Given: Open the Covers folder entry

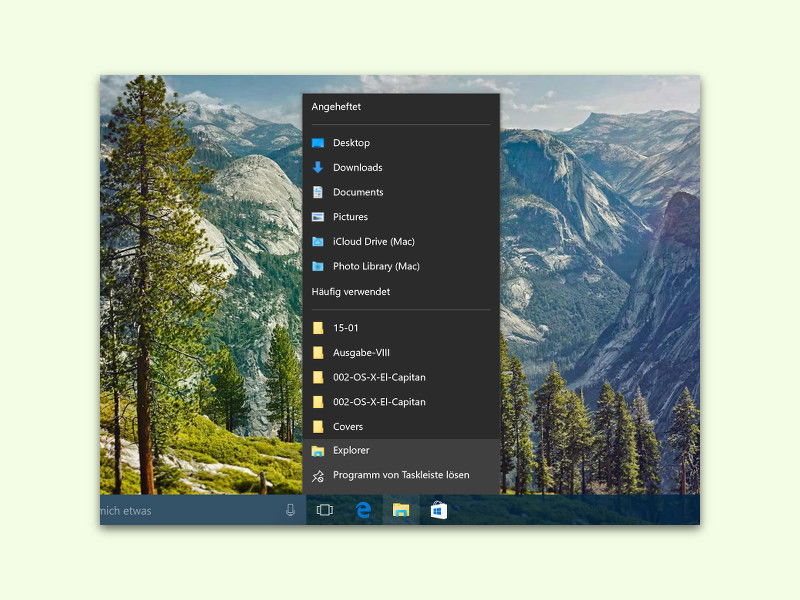Looking at the screenshot, I should tap(401, 427).
